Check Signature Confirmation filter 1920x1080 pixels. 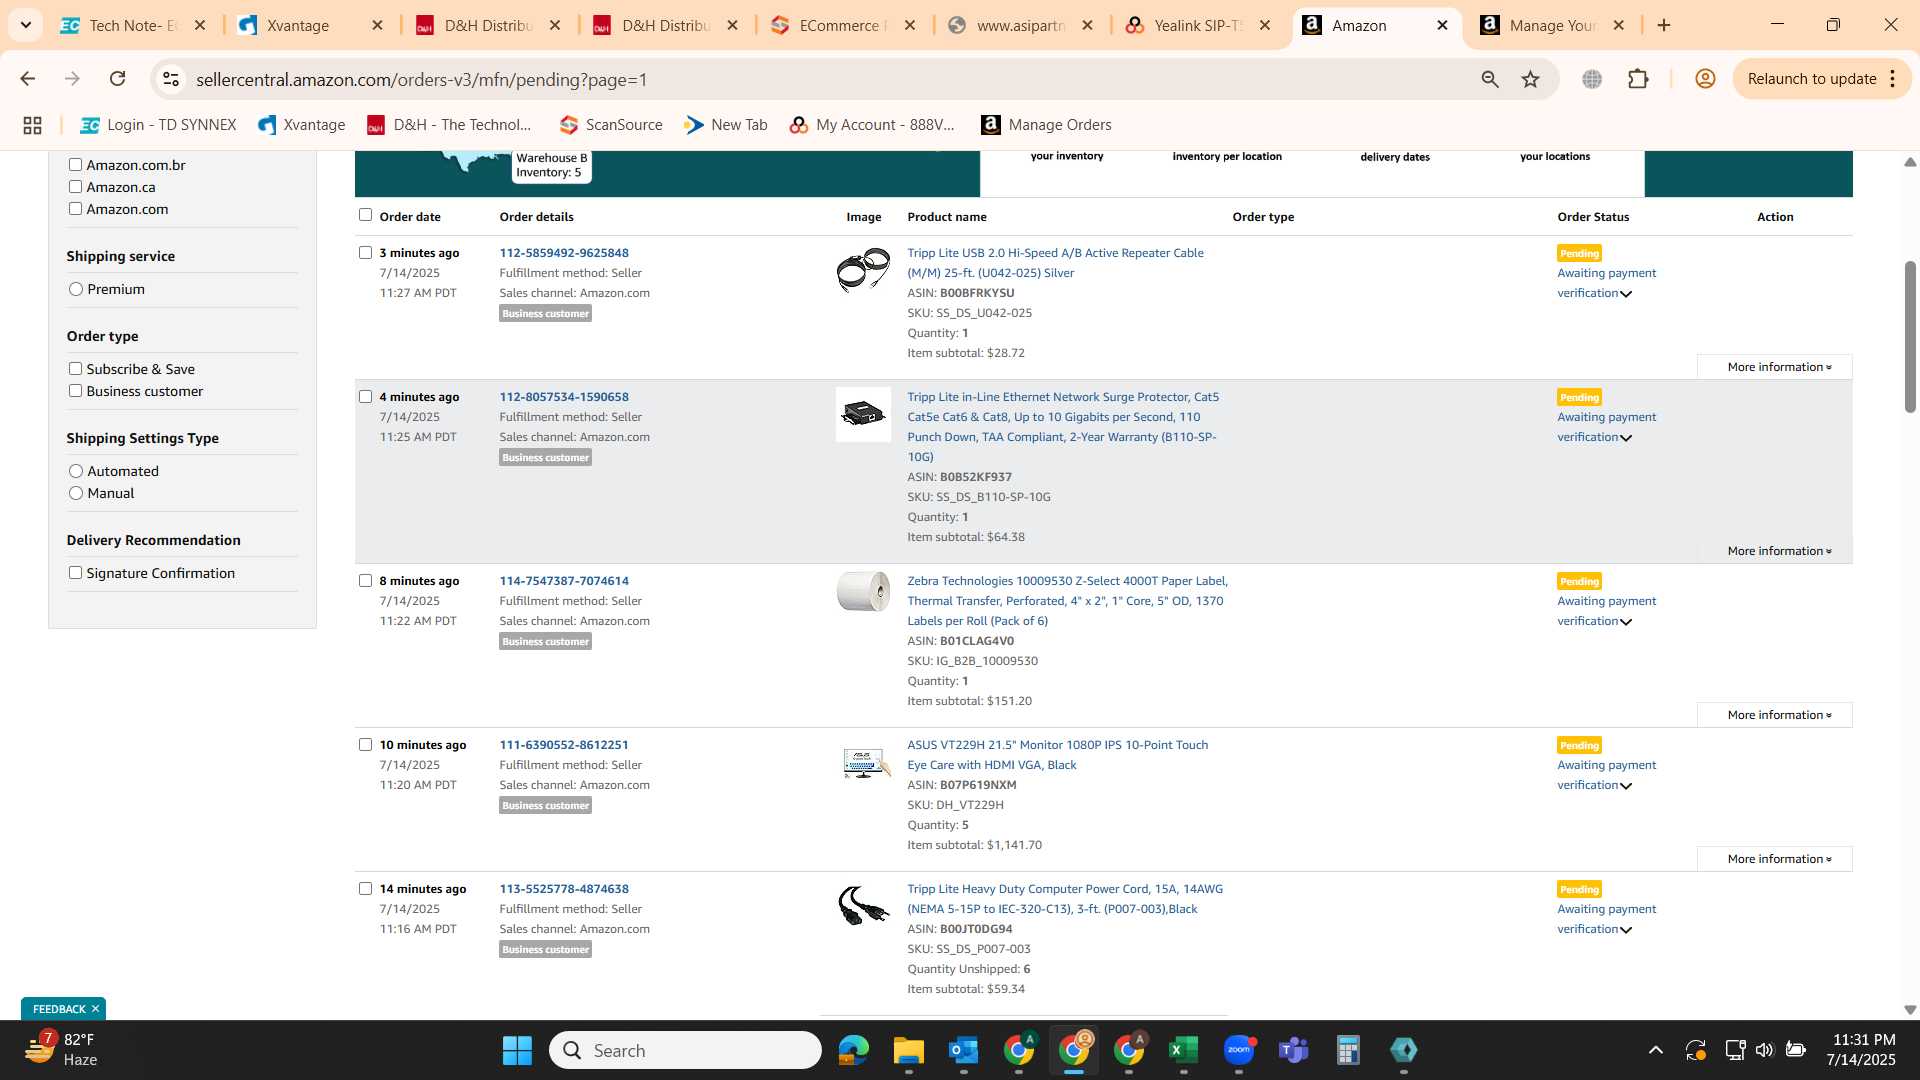75,573
